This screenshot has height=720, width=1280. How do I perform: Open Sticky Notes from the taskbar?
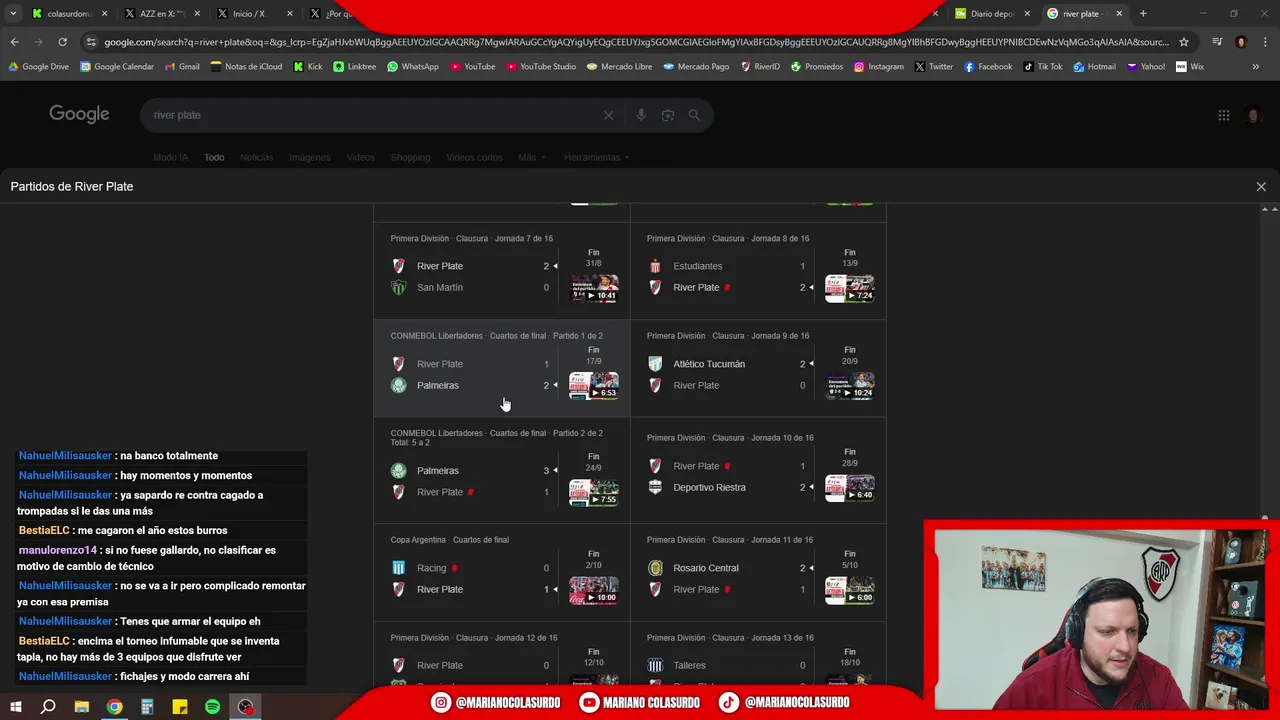point(180,707)
